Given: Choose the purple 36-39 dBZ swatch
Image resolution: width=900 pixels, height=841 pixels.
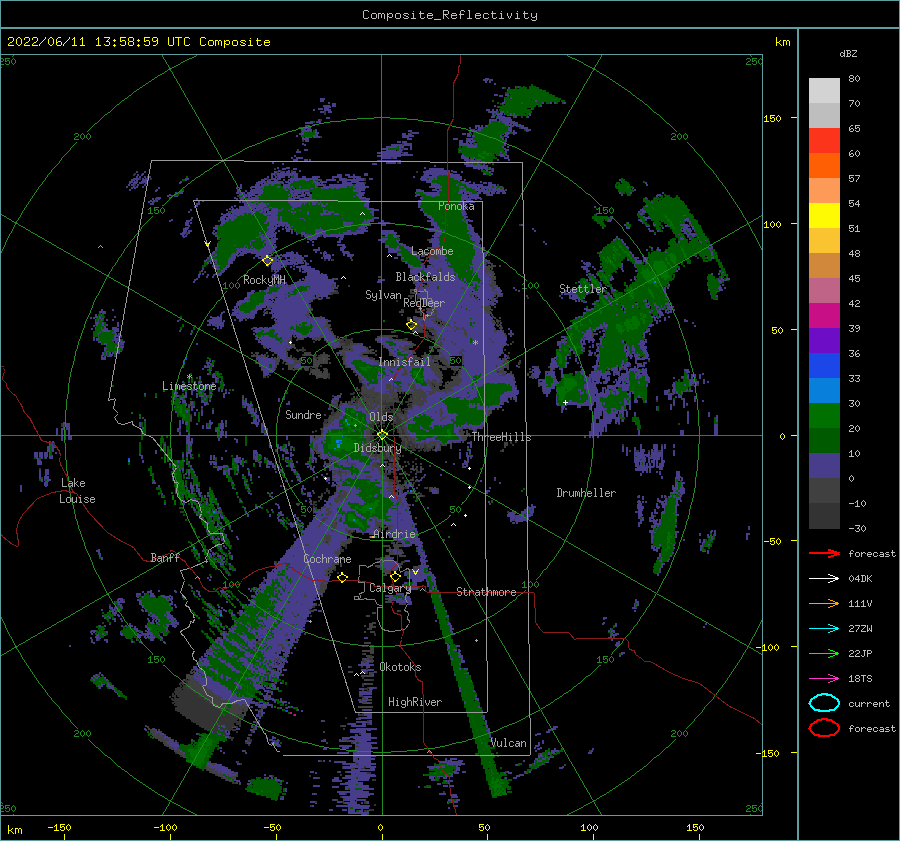Looking at the screenshot, I should pyautogui.click(x=824, y=341).
